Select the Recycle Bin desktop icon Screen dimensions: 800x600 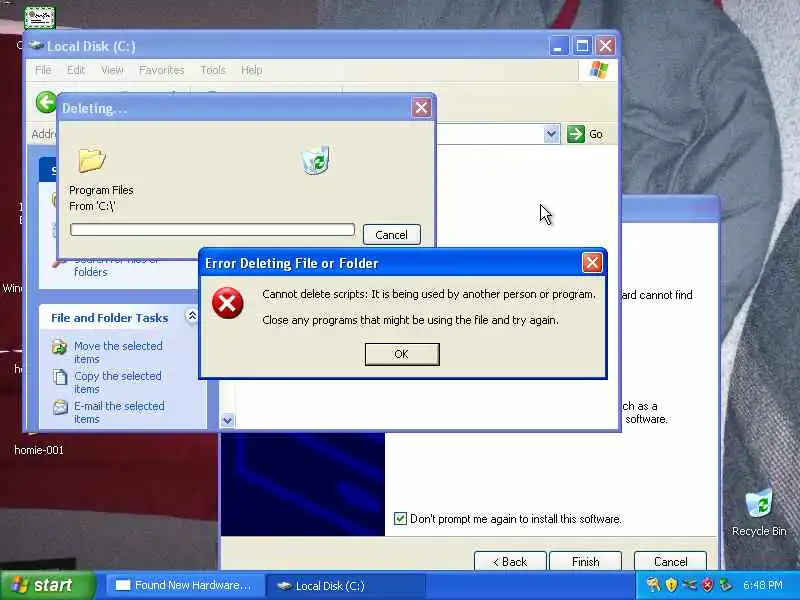[759, 513]
